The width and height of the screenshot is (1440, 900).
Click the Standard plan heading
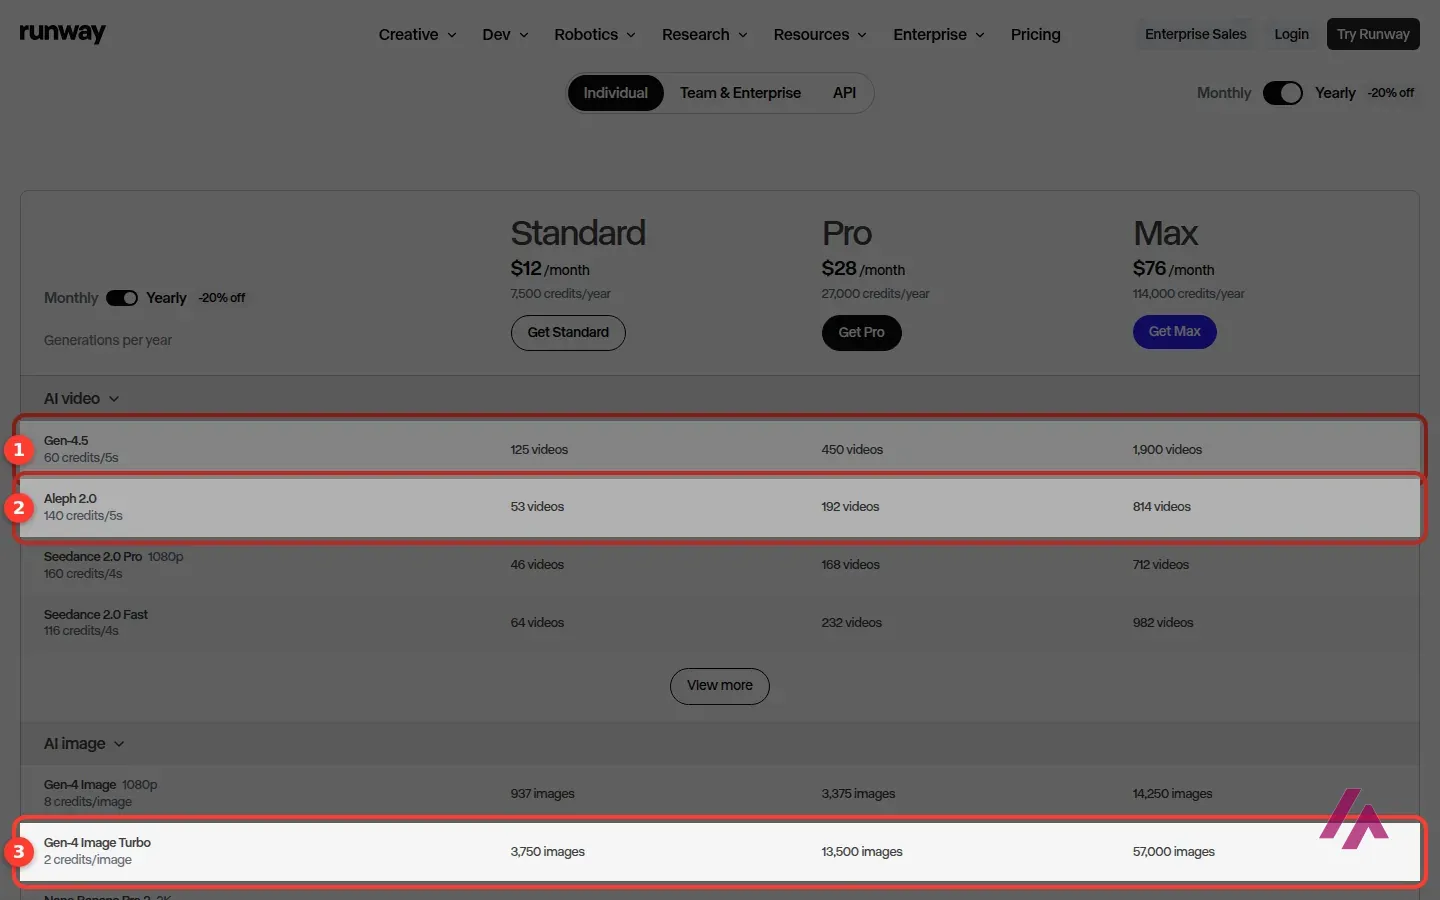[x=578, y=234]
